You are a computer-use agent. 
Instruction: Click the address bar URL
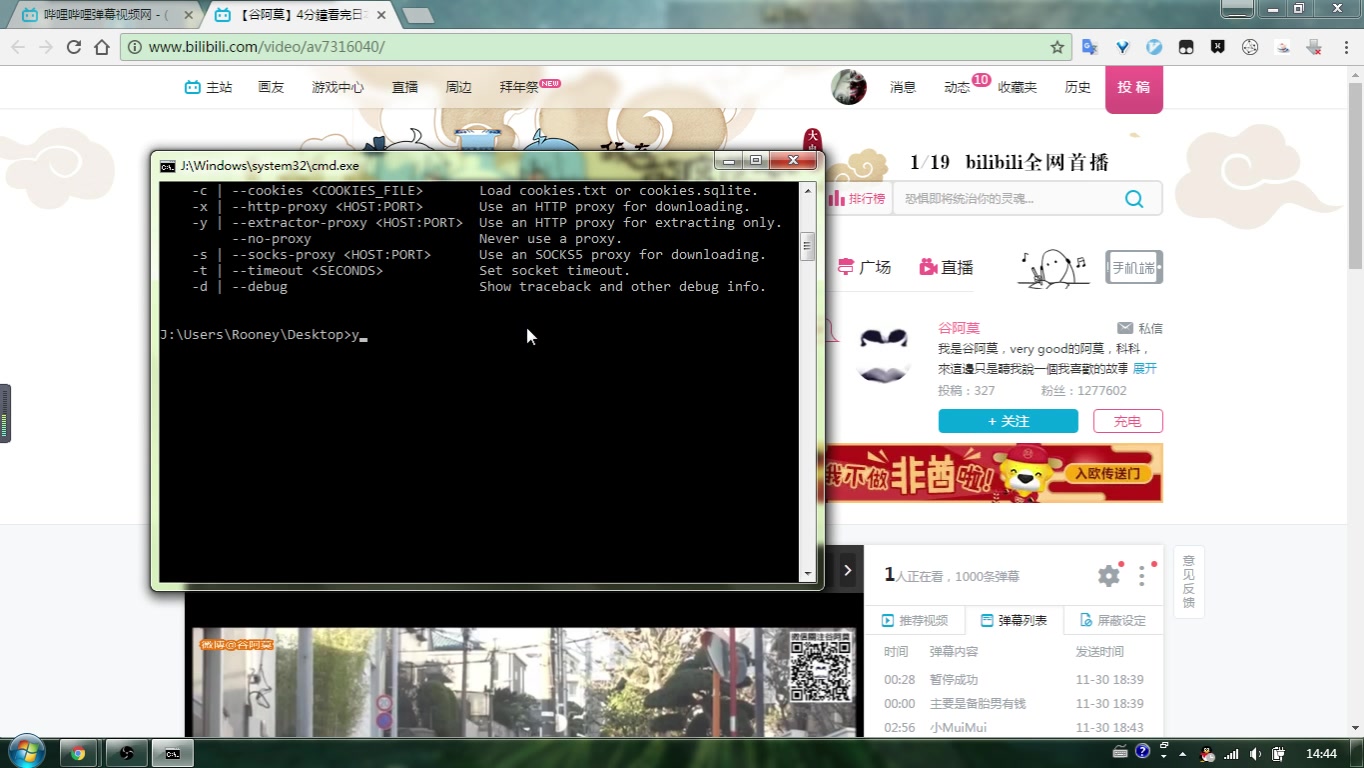[266, 47]
